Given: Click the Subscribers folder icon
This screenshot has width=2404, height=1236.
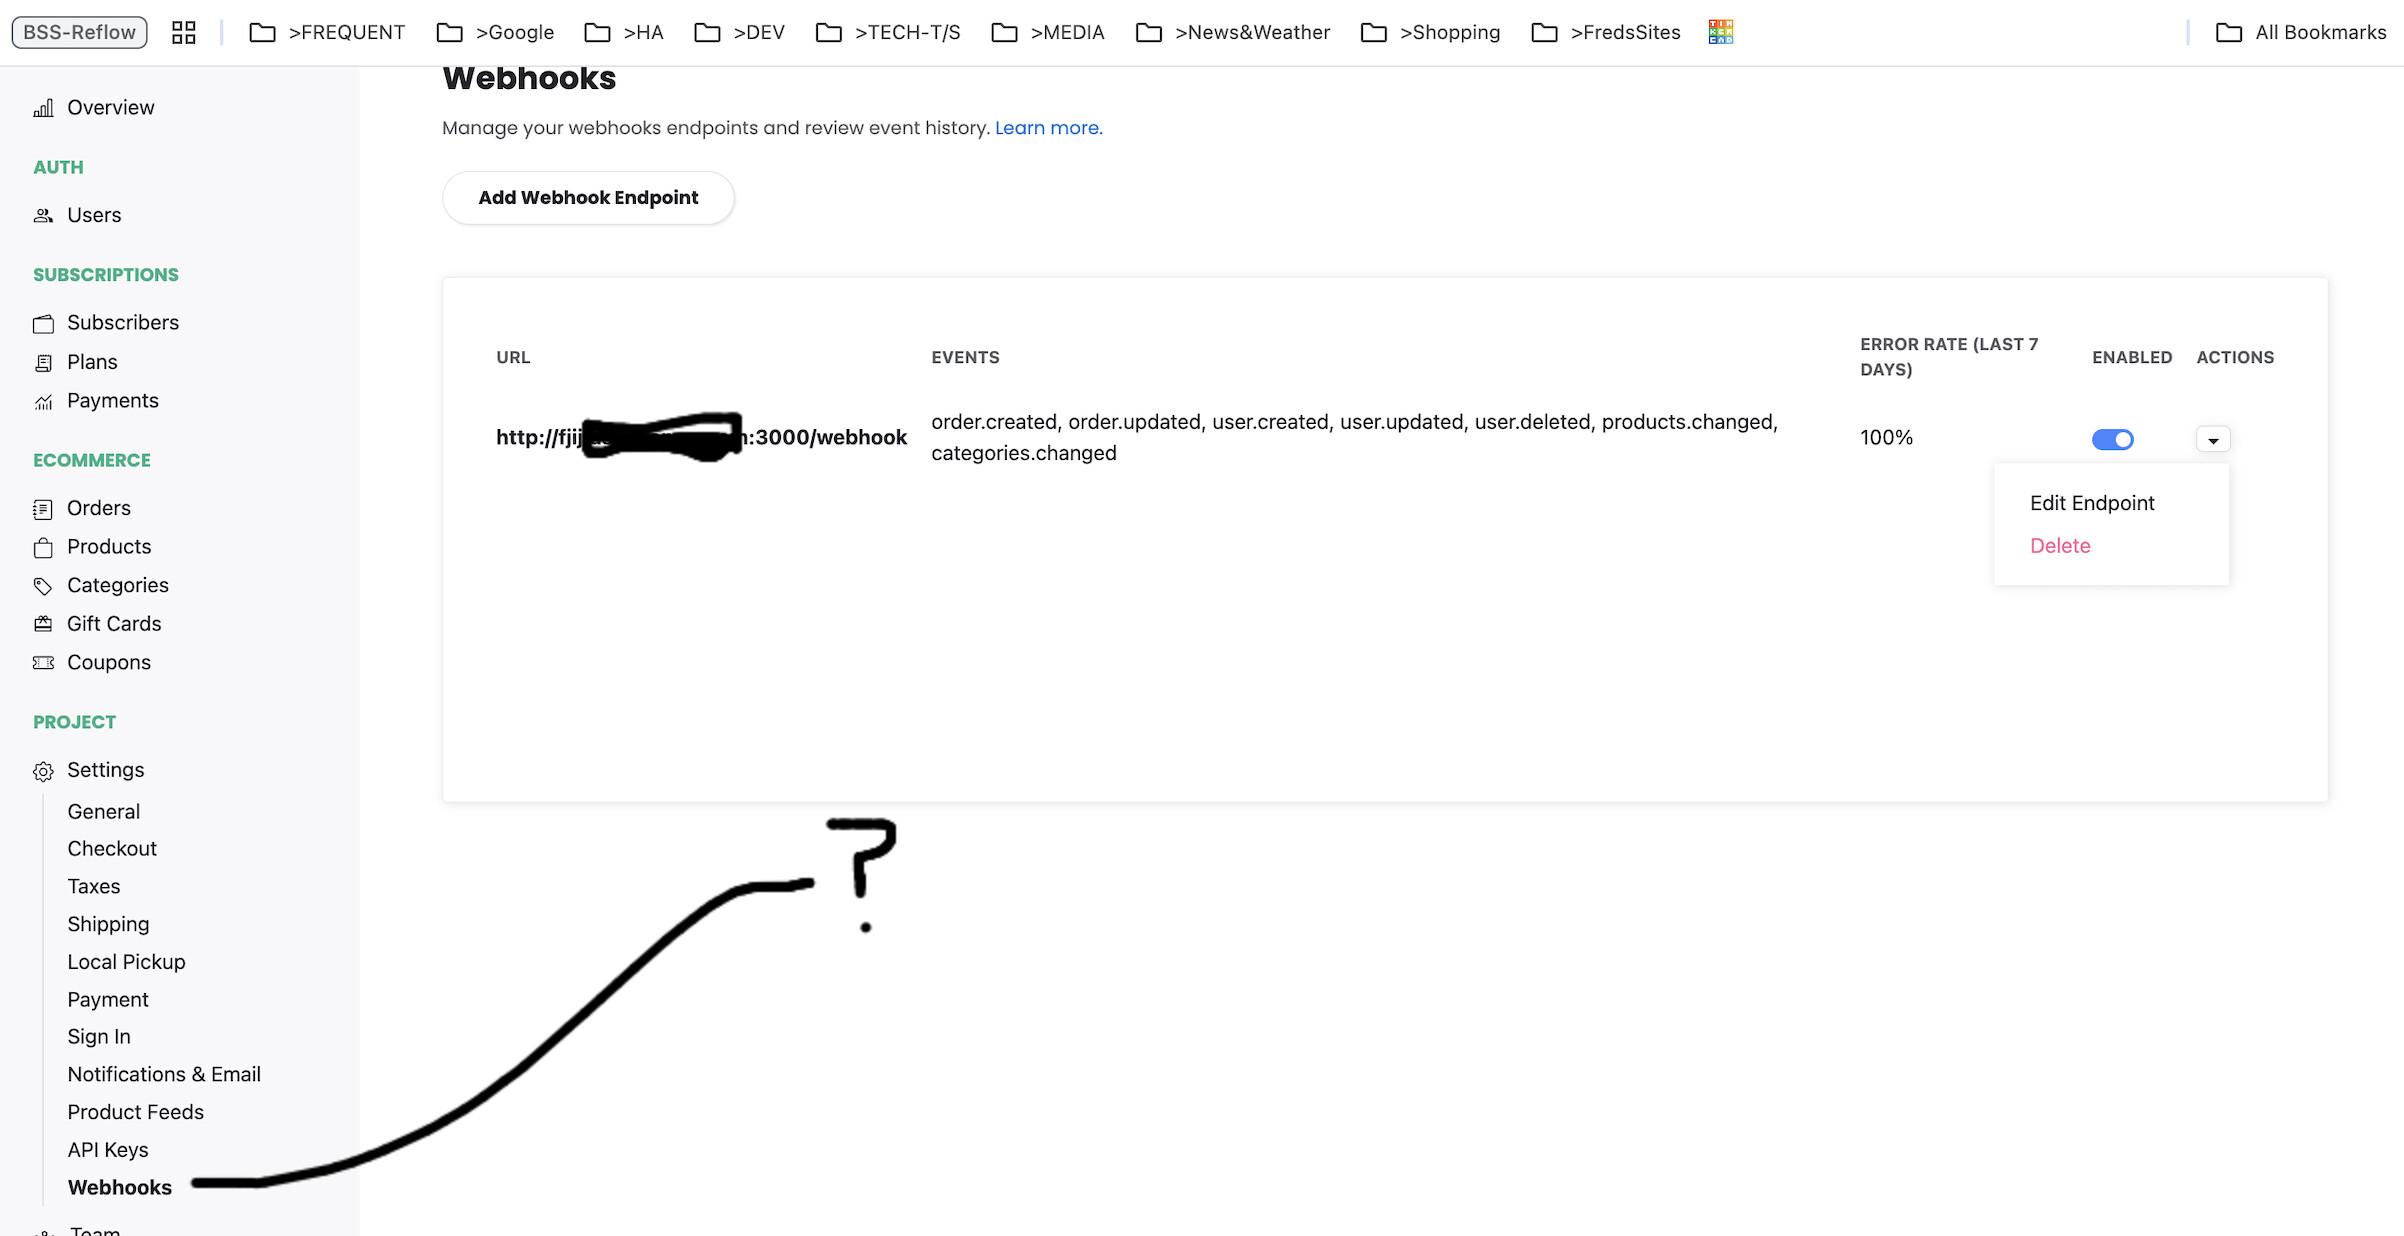Looking at the screenshot, I should (x=43, y=323).
